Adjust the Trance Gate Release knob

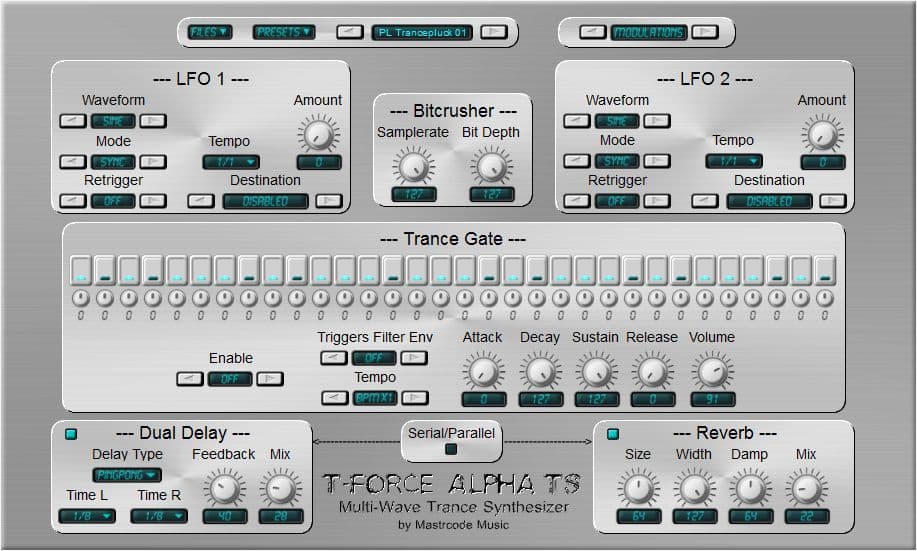click(652, 371)
